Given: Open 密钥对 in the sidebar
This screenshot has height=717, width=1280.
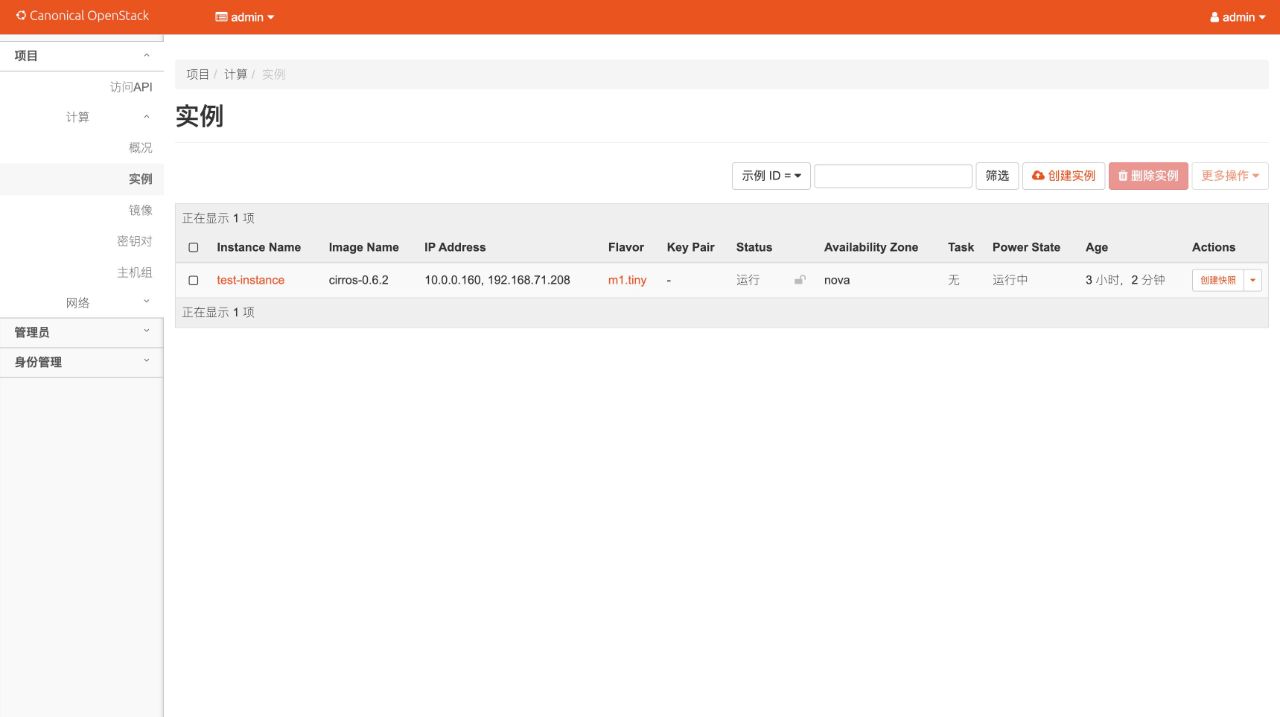Looking at the screenshot, I should 134,241.
